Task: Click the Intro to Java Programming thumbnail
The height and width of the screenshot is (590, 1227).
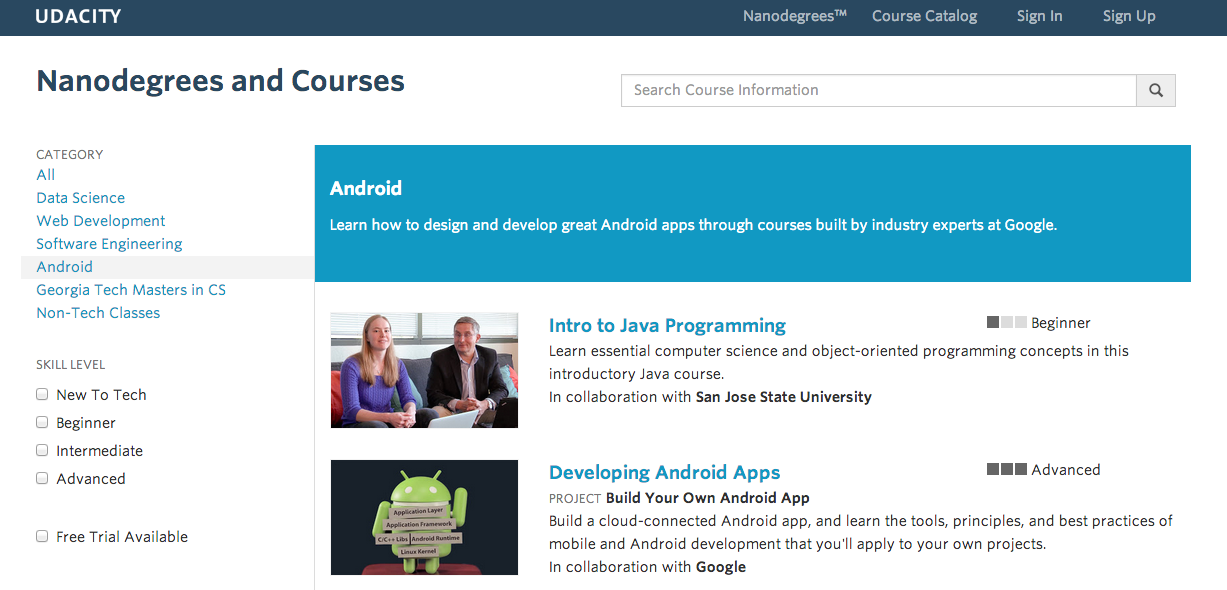Action: (x=424, y=370)
